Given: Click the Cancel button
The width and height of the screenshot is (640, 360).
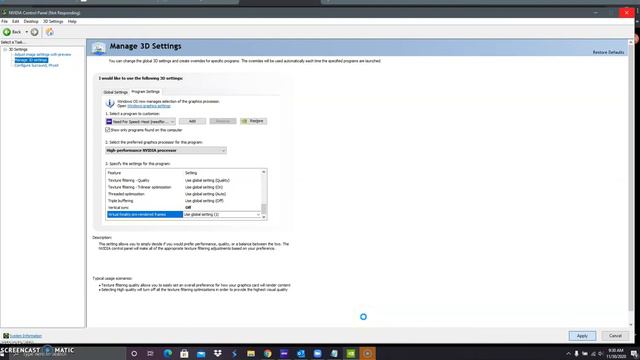Looking at the screenshot, I should [x=615, y=336].
